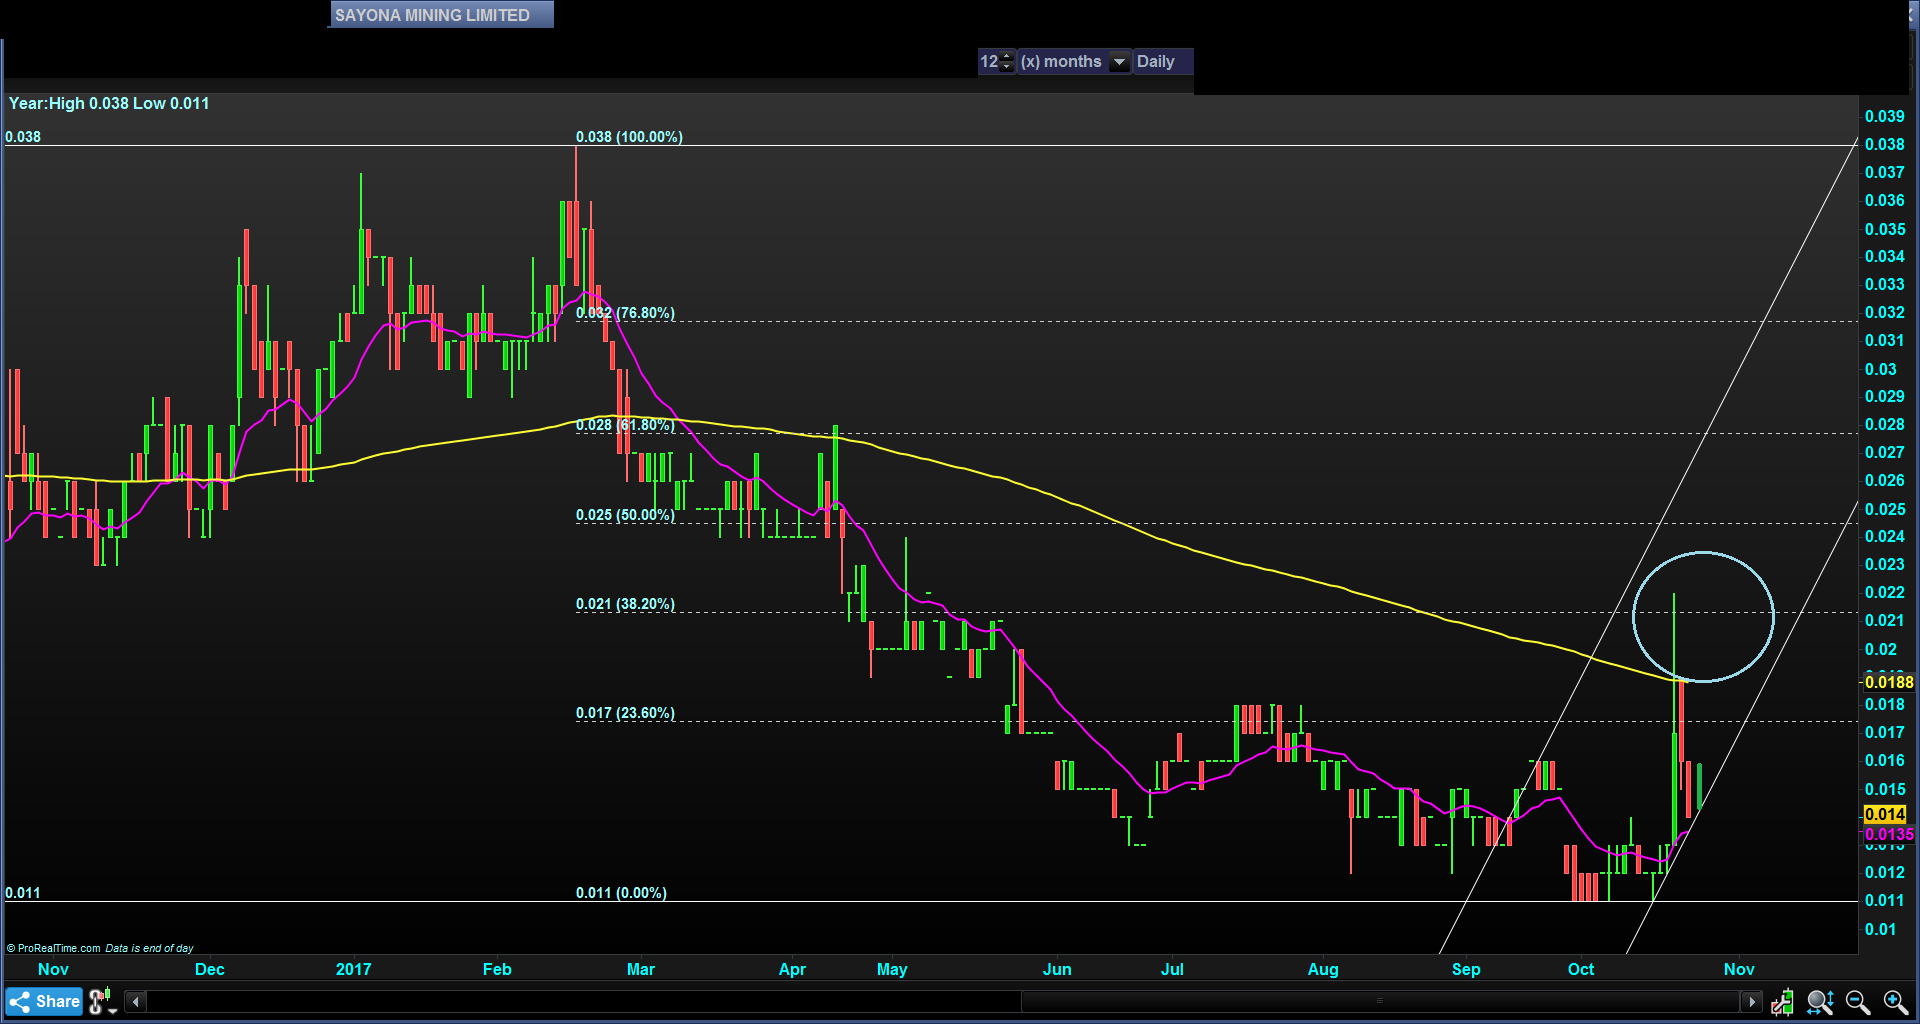
Task: Click the Share button
Action: pos(44,1001)
